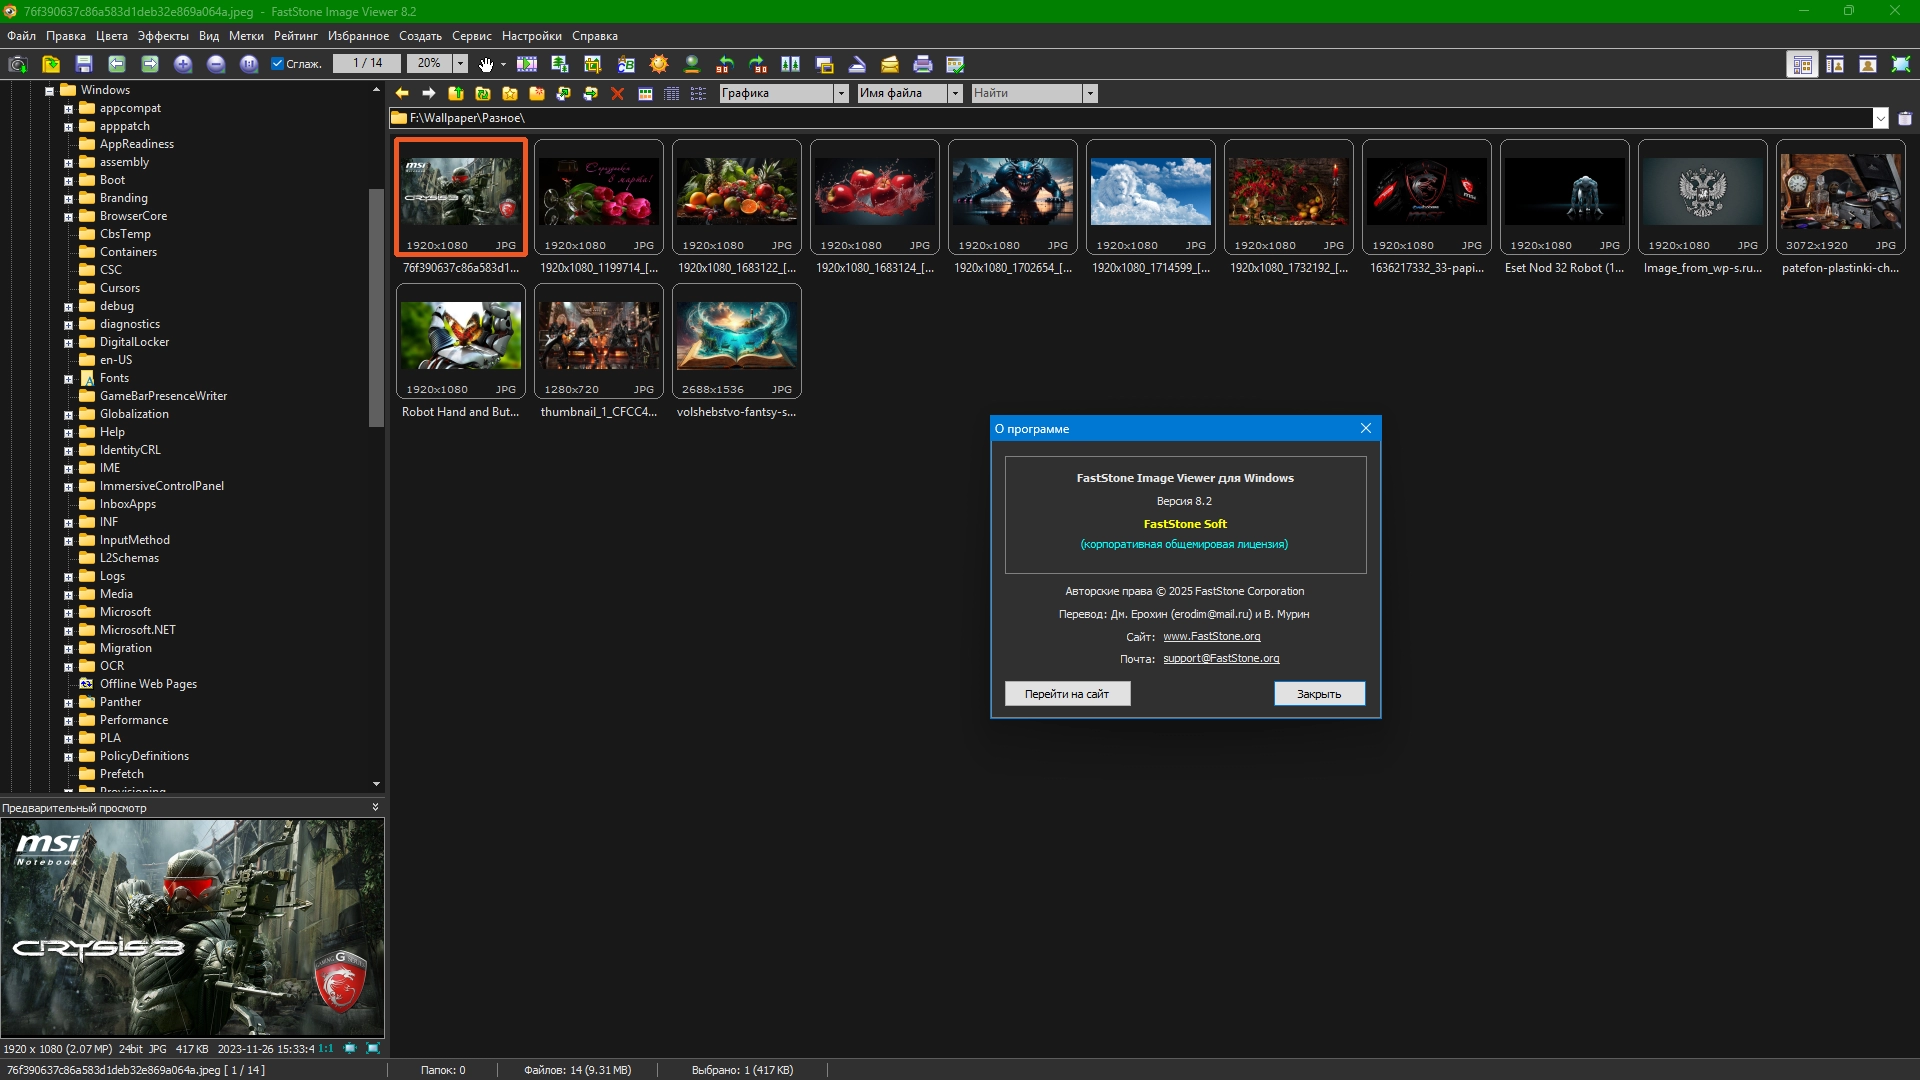Click the Print icon in toolbar
Viewport: 1920px width, 1080px height.
coord(922,64)
